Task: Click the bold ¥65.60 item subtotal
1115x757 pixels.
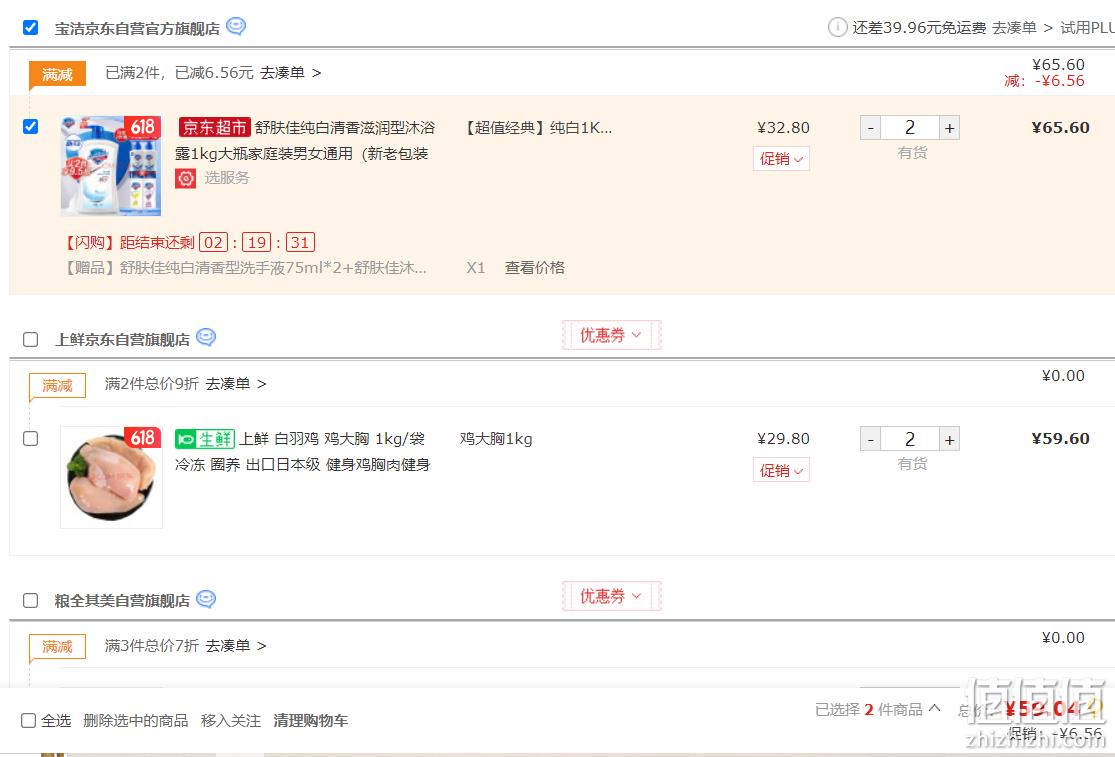Action: tap(1060, 128)
